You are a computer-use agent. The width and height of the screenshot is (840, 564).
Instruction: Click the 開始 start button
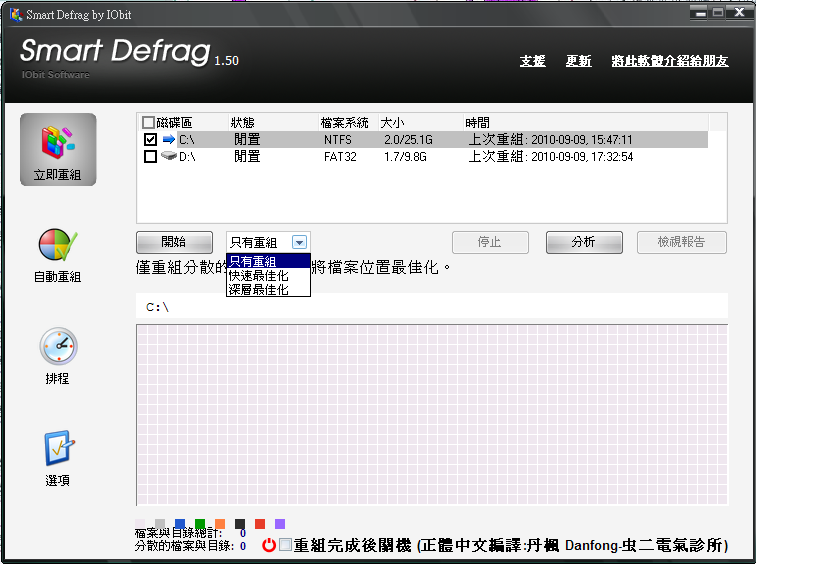[174, 242]
